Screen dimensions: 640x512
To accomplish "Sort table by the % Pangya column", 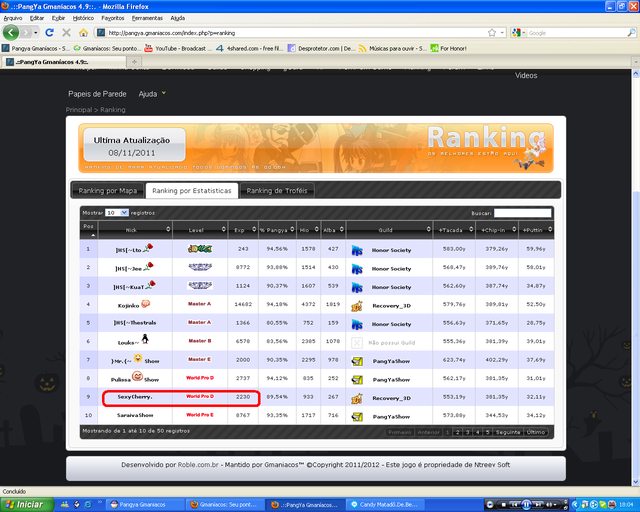I will pyautogui.click(x=277, y=230).
